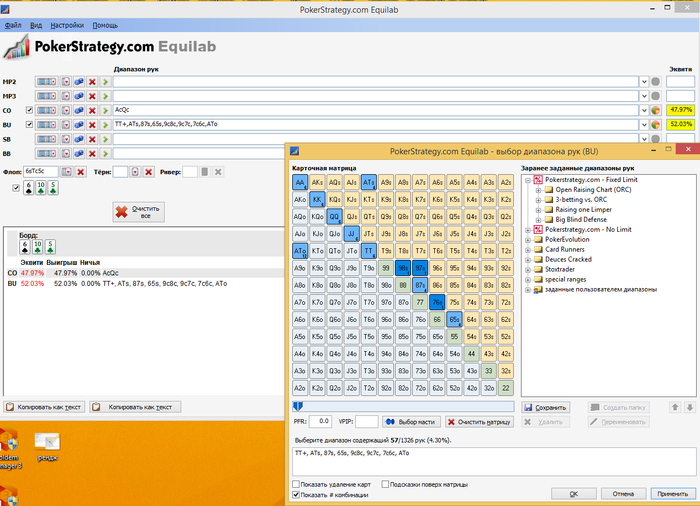The height and width of the screenshot is (506, 700).
Task: Clear the turn card with red X
Action: pos(149,172)
